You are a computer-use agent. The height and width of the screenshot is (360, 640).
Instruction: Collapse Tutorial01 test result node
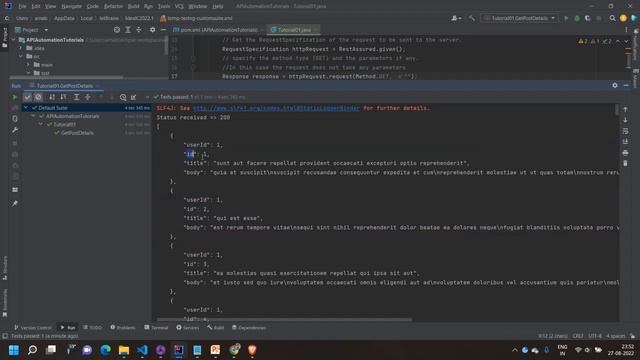[x=41, y=124]
